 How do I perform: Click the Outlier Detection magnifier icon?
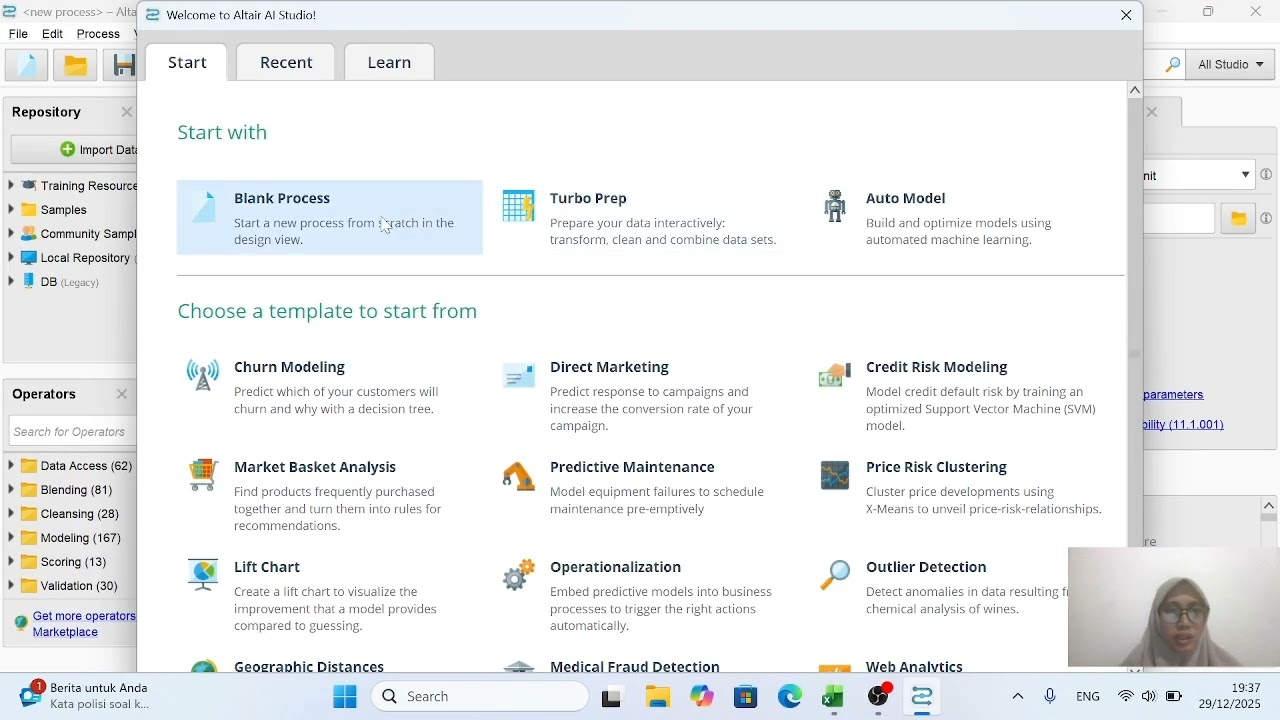tap(834, 575)
